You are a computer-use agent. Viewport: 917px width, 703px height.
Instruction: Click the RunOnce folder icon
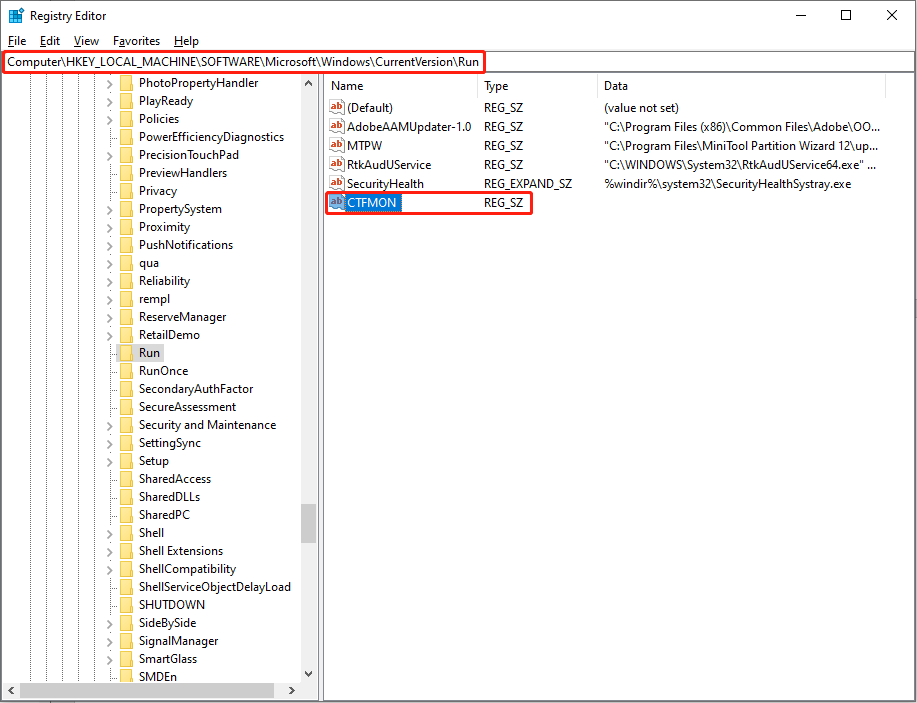126,371
